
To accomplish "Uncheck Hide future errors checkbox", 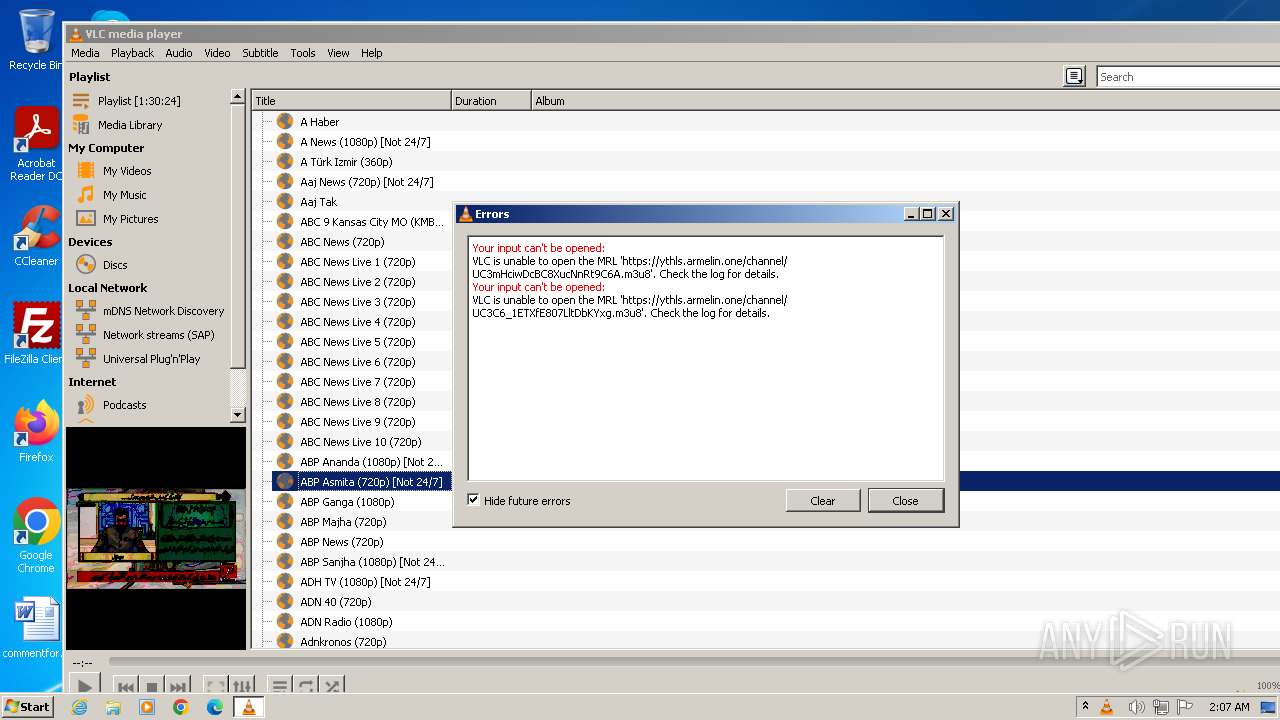I will point(474,500).
